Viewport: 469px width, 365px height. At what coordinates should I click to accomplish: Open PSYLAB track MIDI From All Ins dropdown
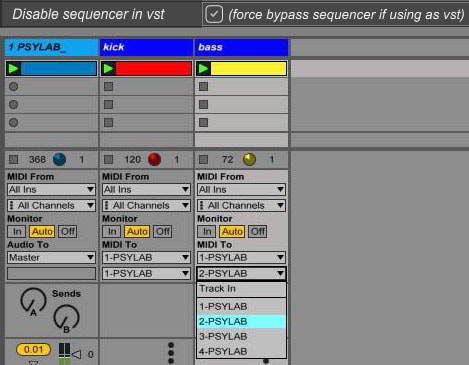tap(51, 190)
